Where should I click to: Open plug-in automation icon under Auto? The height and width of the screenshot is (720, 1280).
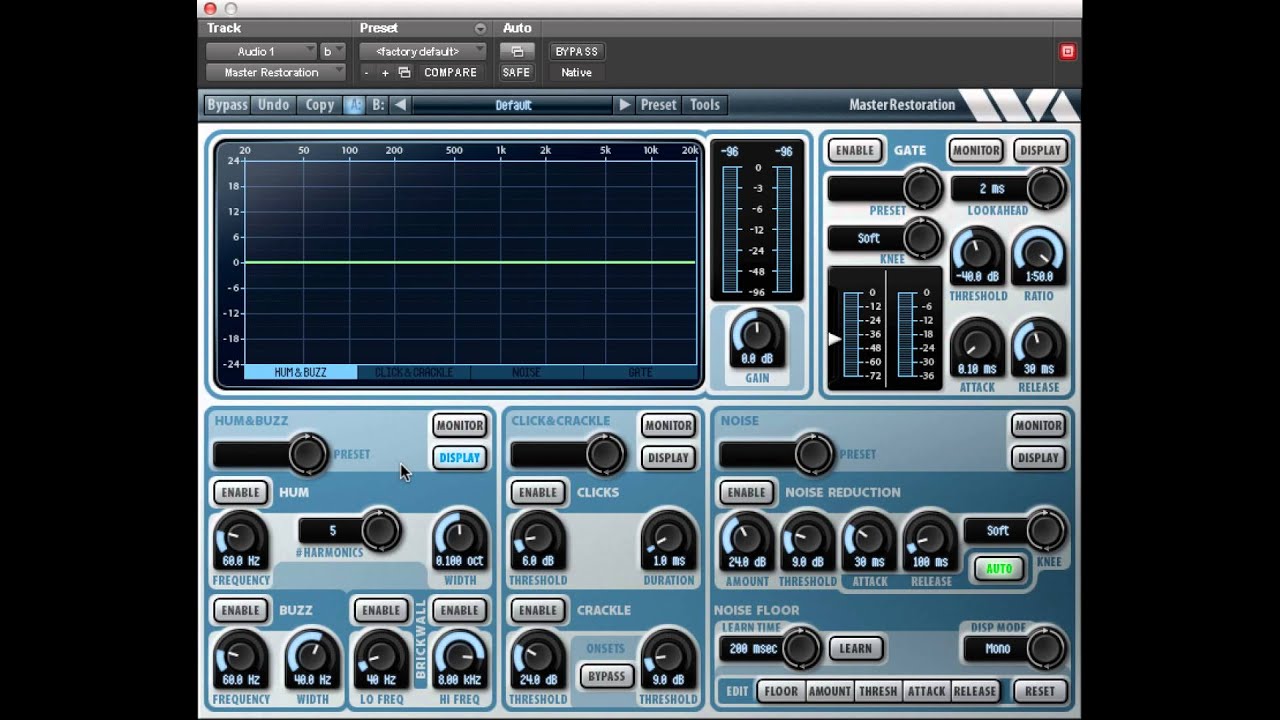click(x=517, y=51)
